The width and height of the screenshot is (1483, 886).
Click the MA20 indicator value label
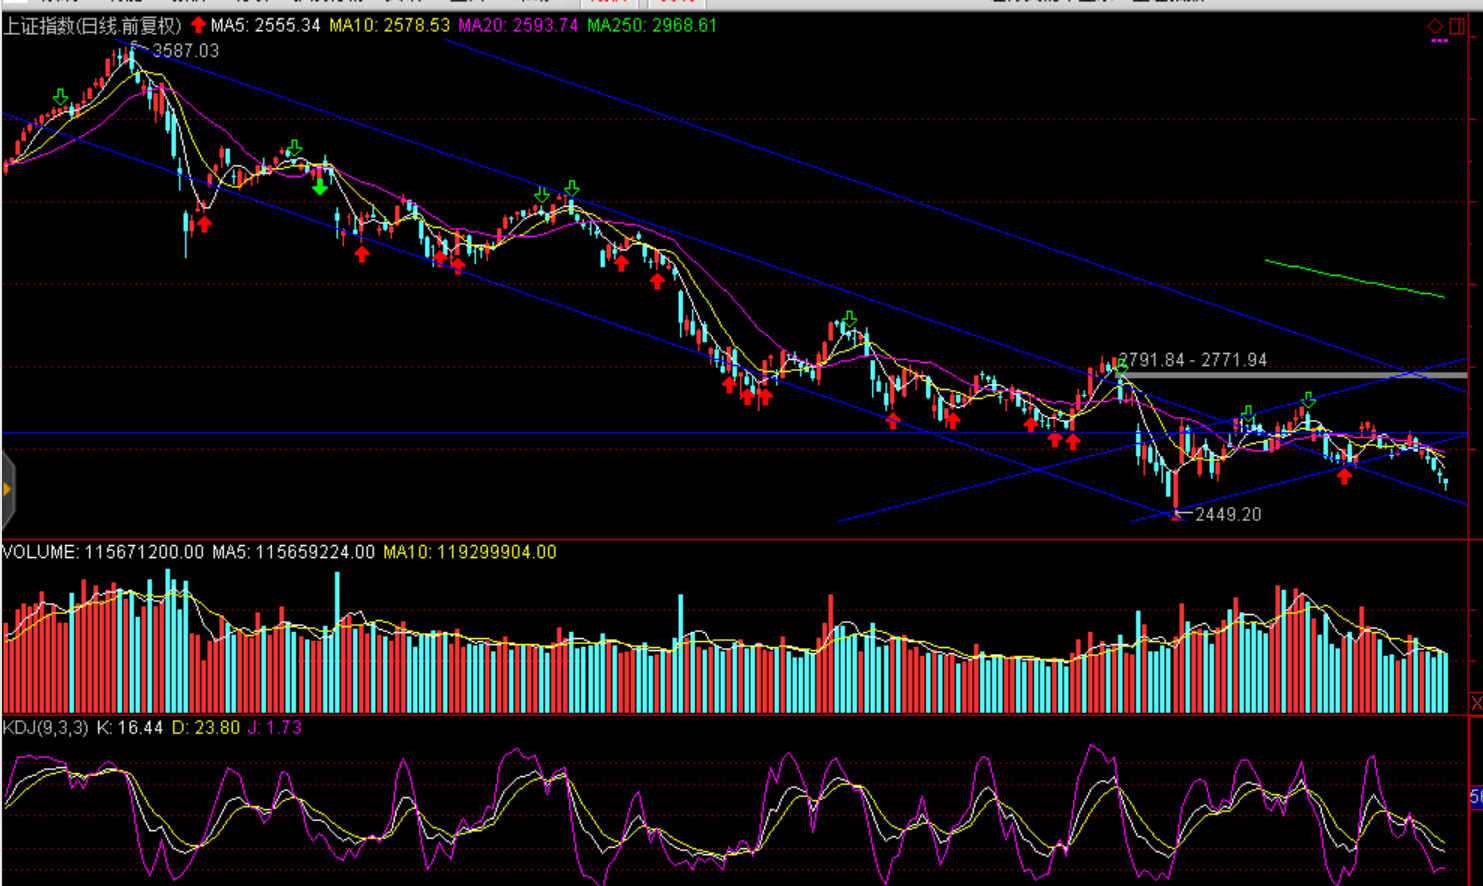click(x=518, y=25)
